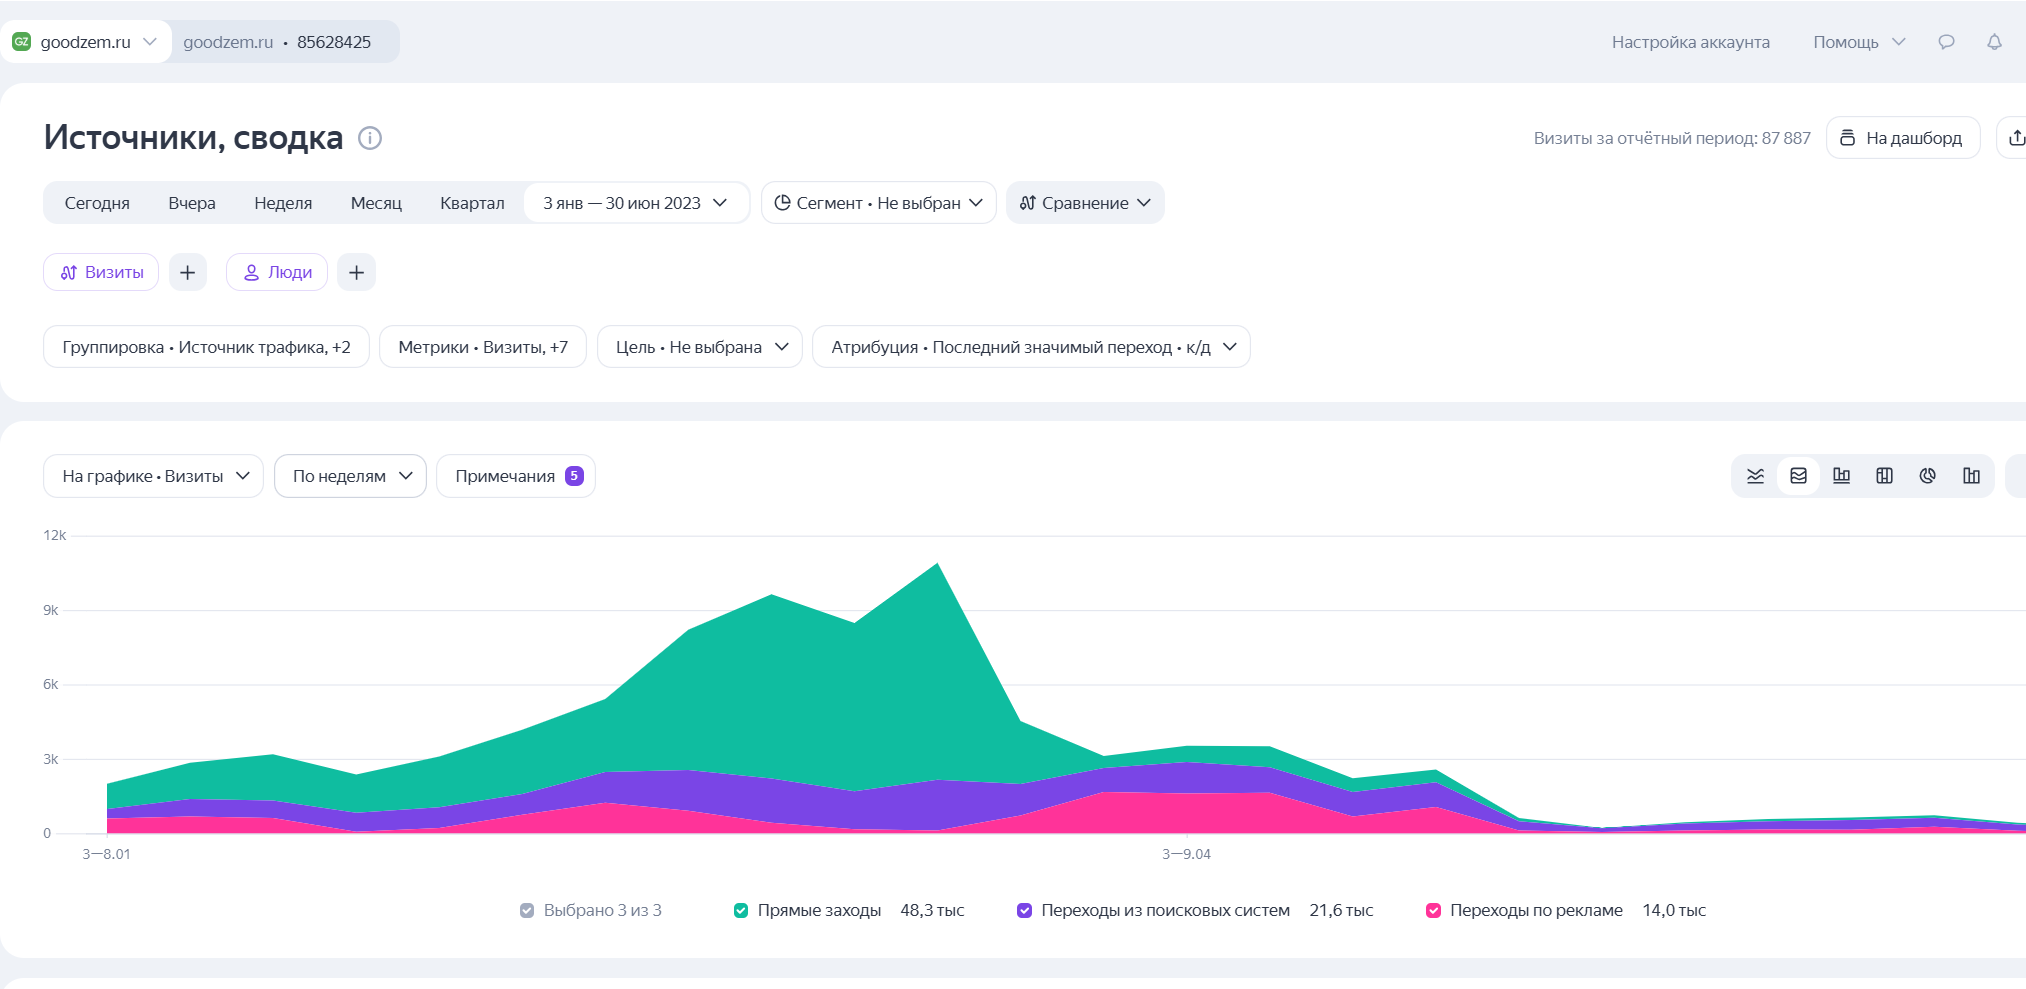Switch chart to bar column view
2026x989 pixels.
[x=1841, y=476]
